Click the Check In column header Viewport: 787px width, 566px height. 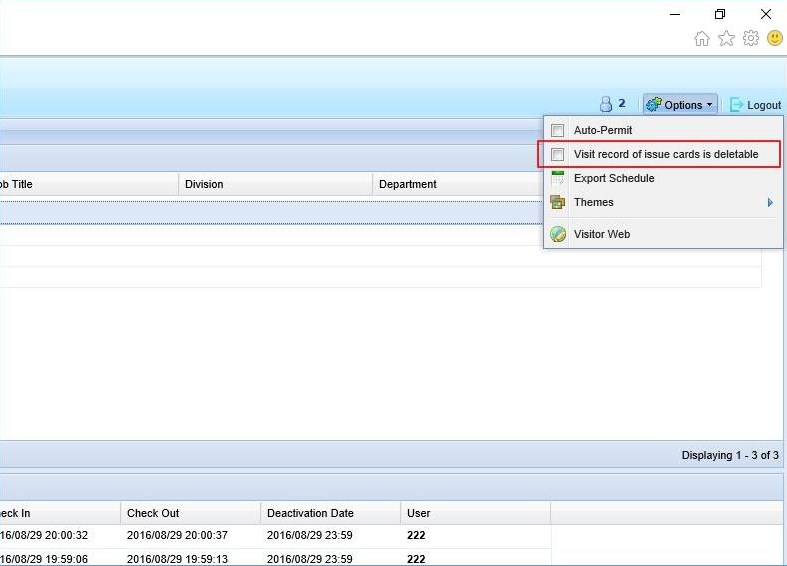(60, 513)
